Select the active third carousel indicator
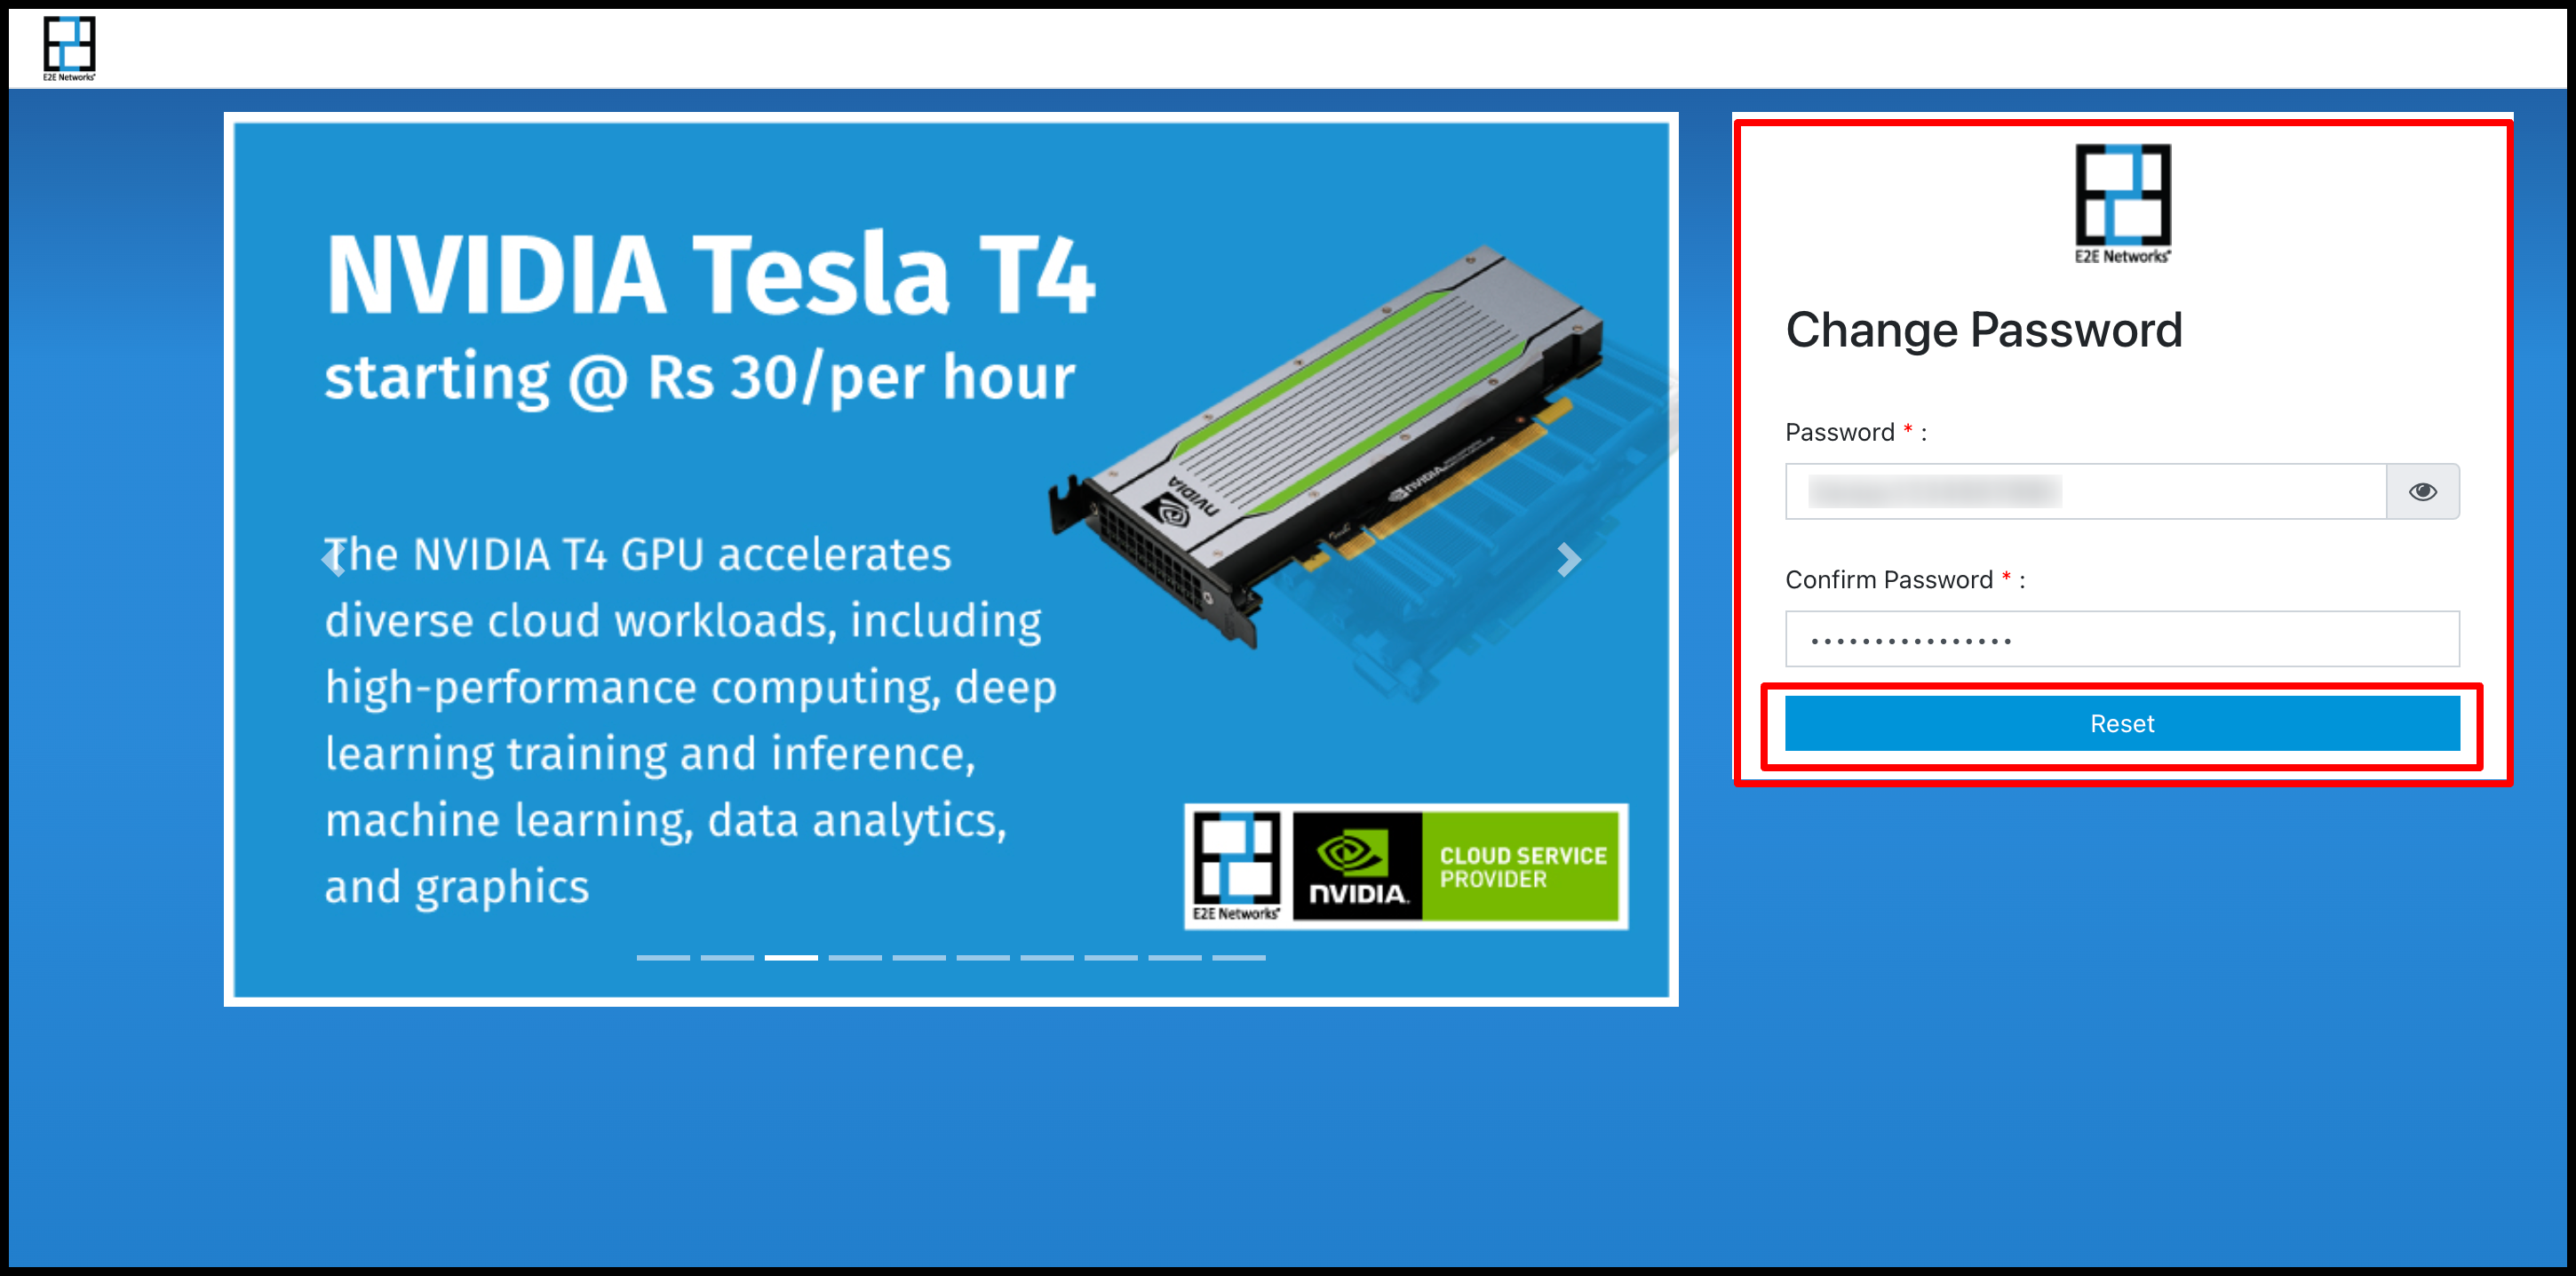The image size is (2576, 1276). point(791,957)
